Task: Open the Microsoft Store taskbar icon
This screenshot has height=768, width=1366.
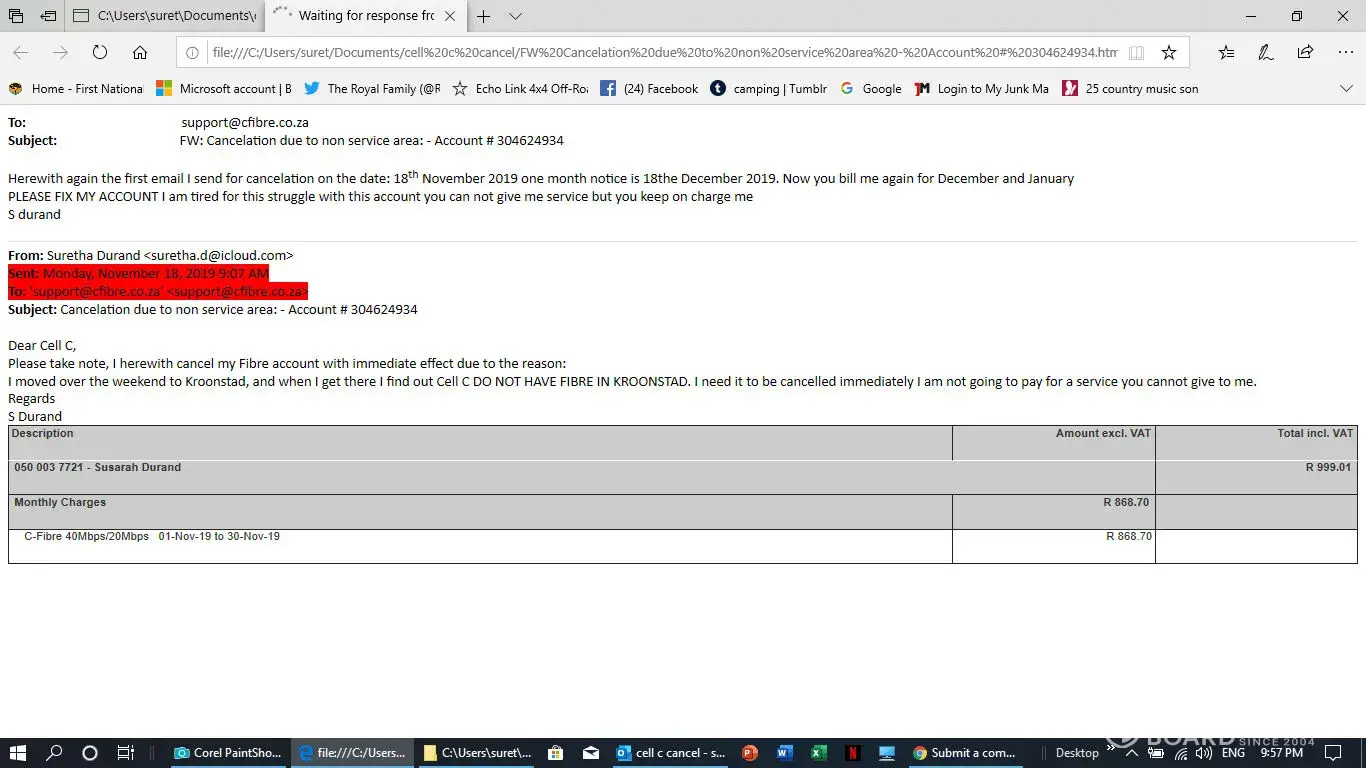Action: (556, 753)
